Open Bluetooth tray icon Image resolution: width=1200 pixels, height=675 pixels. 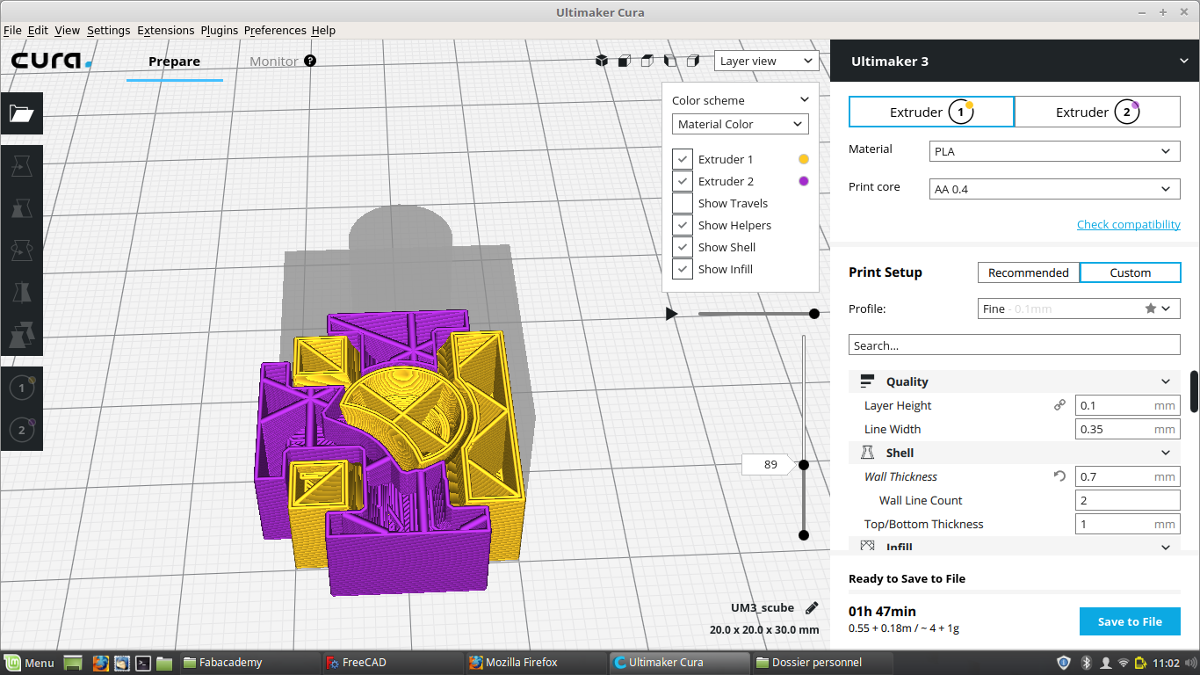[x=1086, y=662]
